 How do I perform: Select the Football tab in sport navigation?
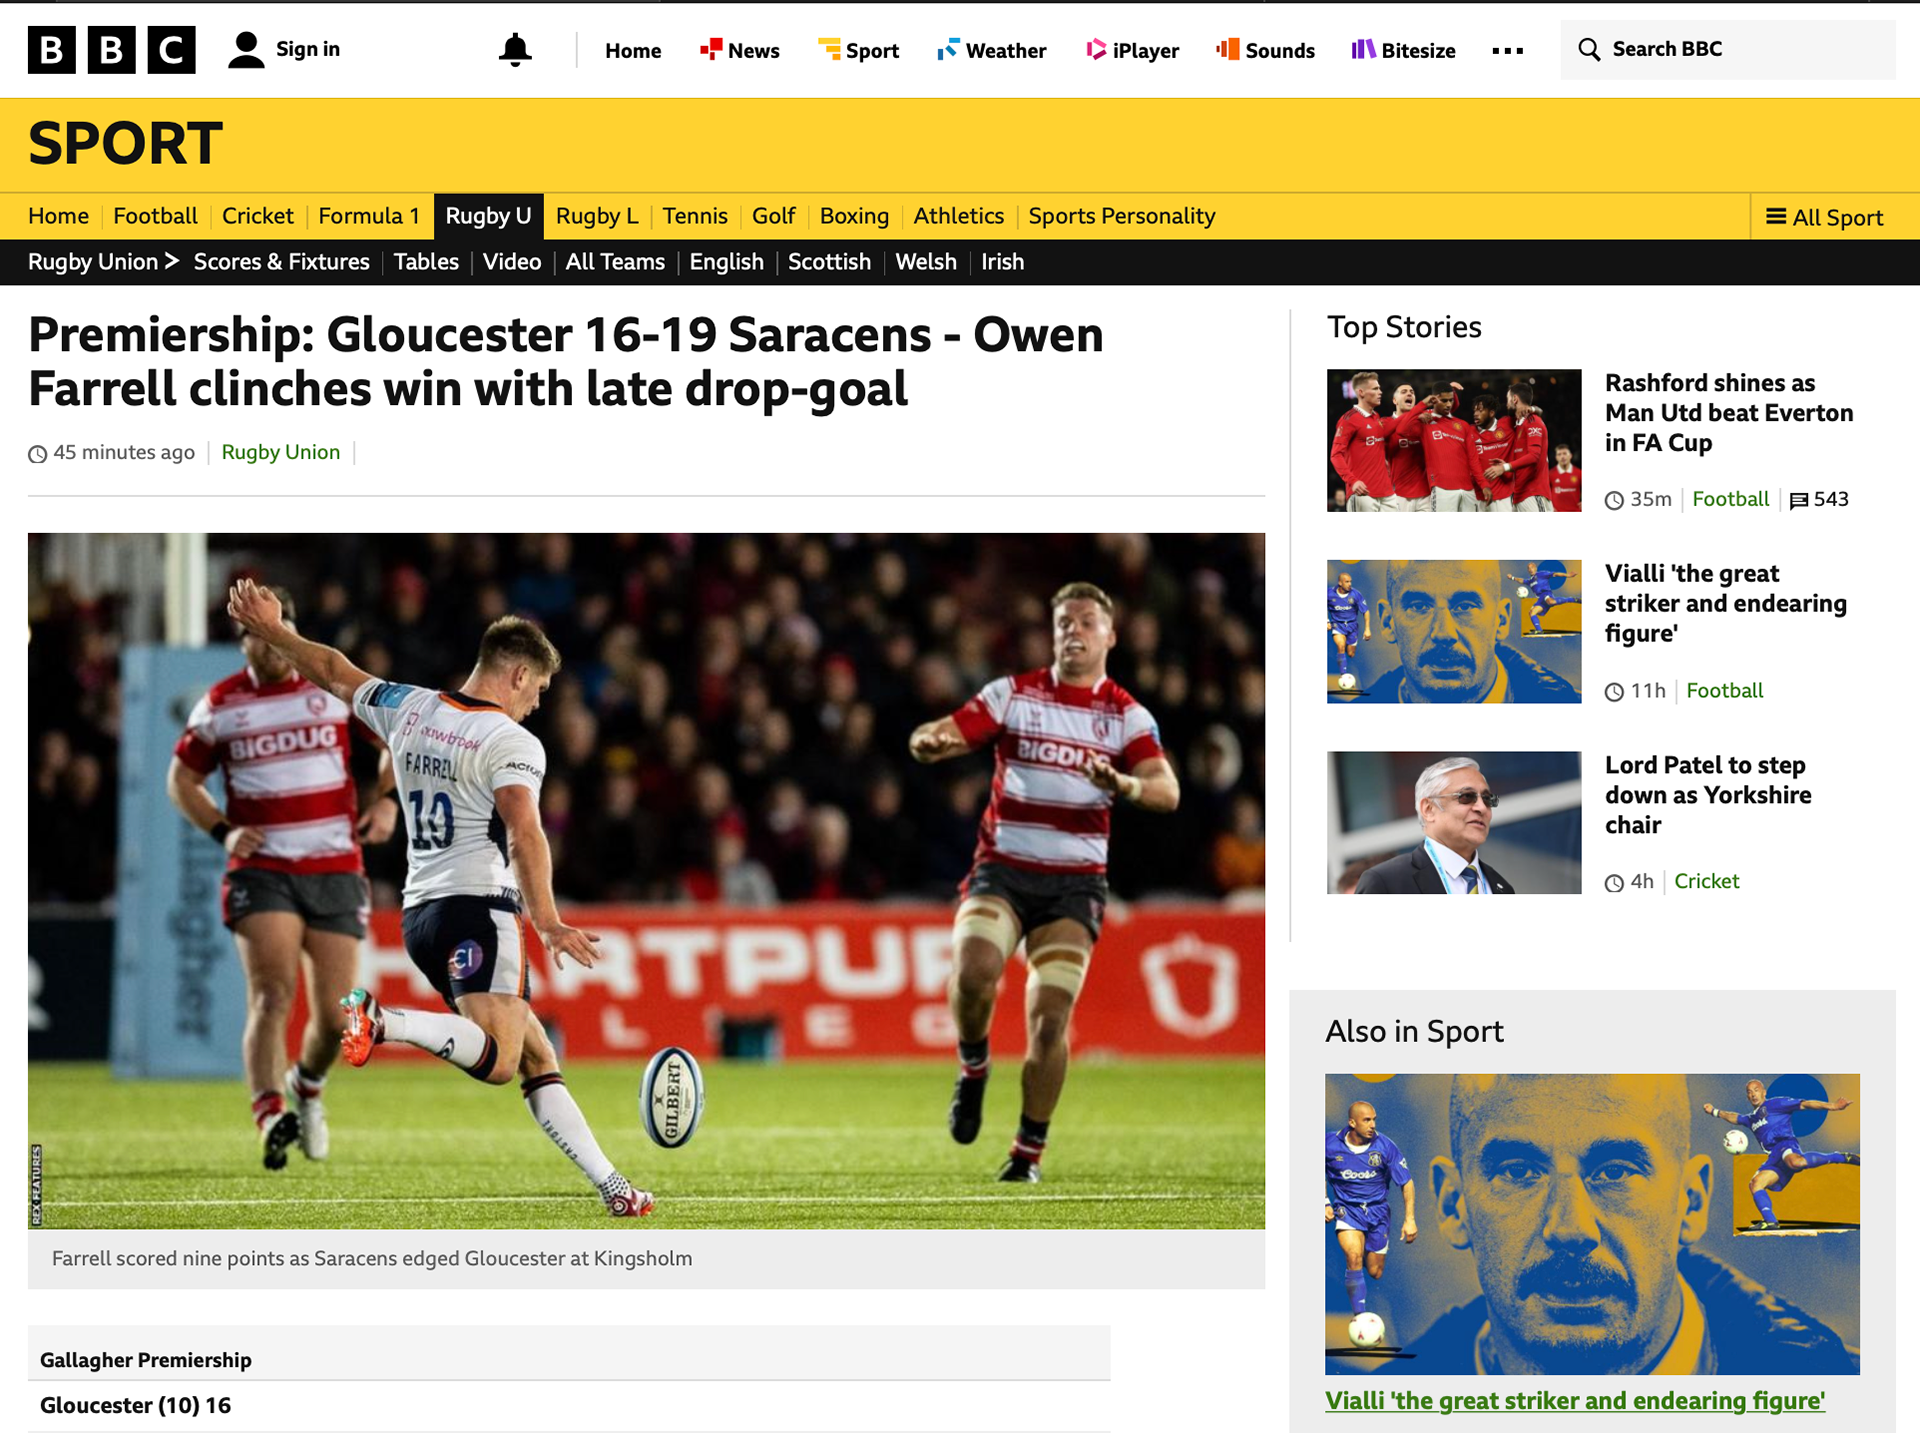point(155,216)
